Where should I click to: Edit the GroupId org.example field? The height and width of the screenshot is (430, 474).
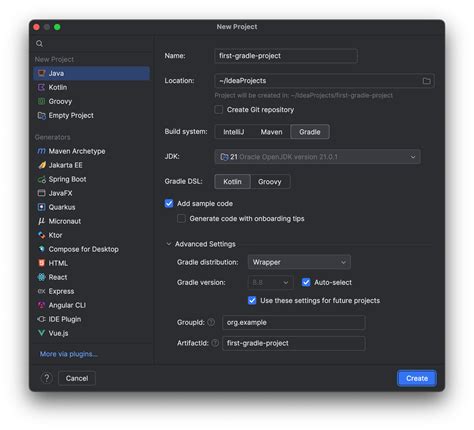pyautogui.click(x=293, y=322)
